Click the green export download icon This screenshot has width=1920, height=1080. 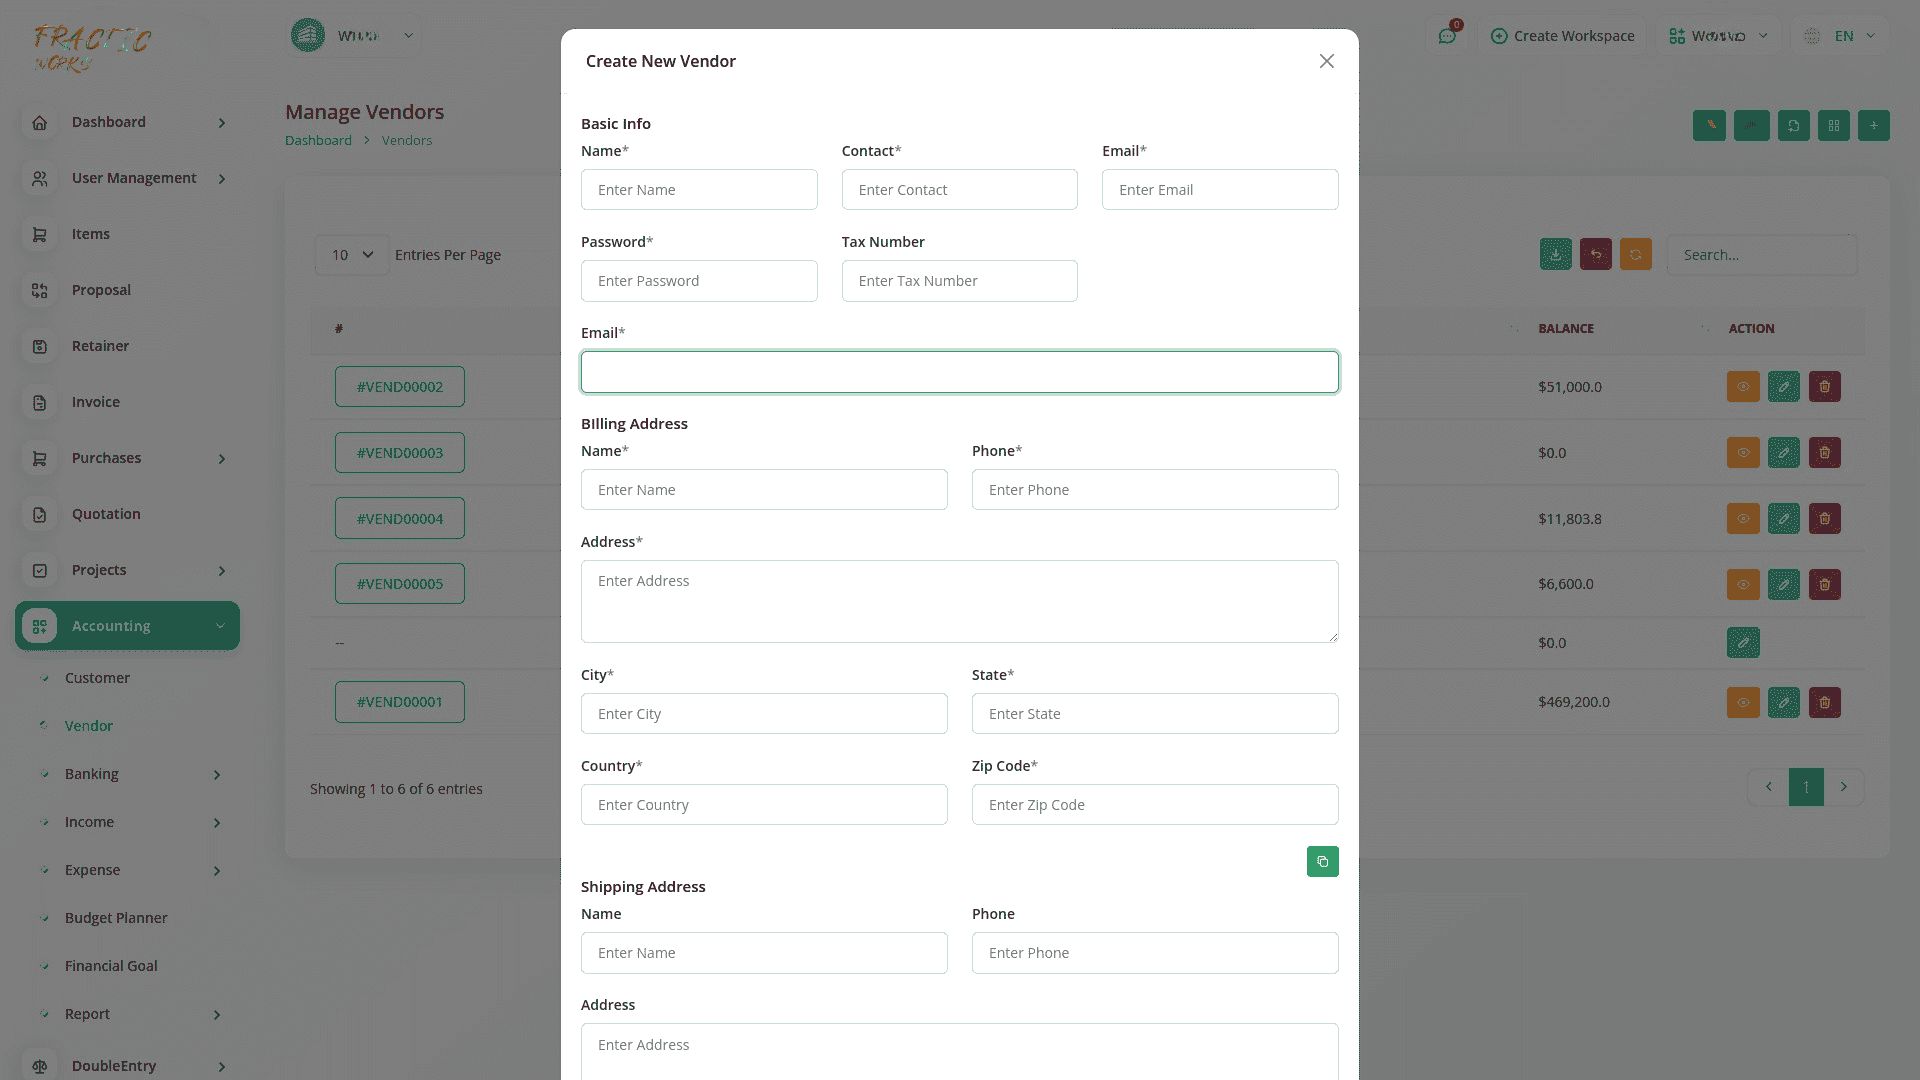(x=1555, y=255)
